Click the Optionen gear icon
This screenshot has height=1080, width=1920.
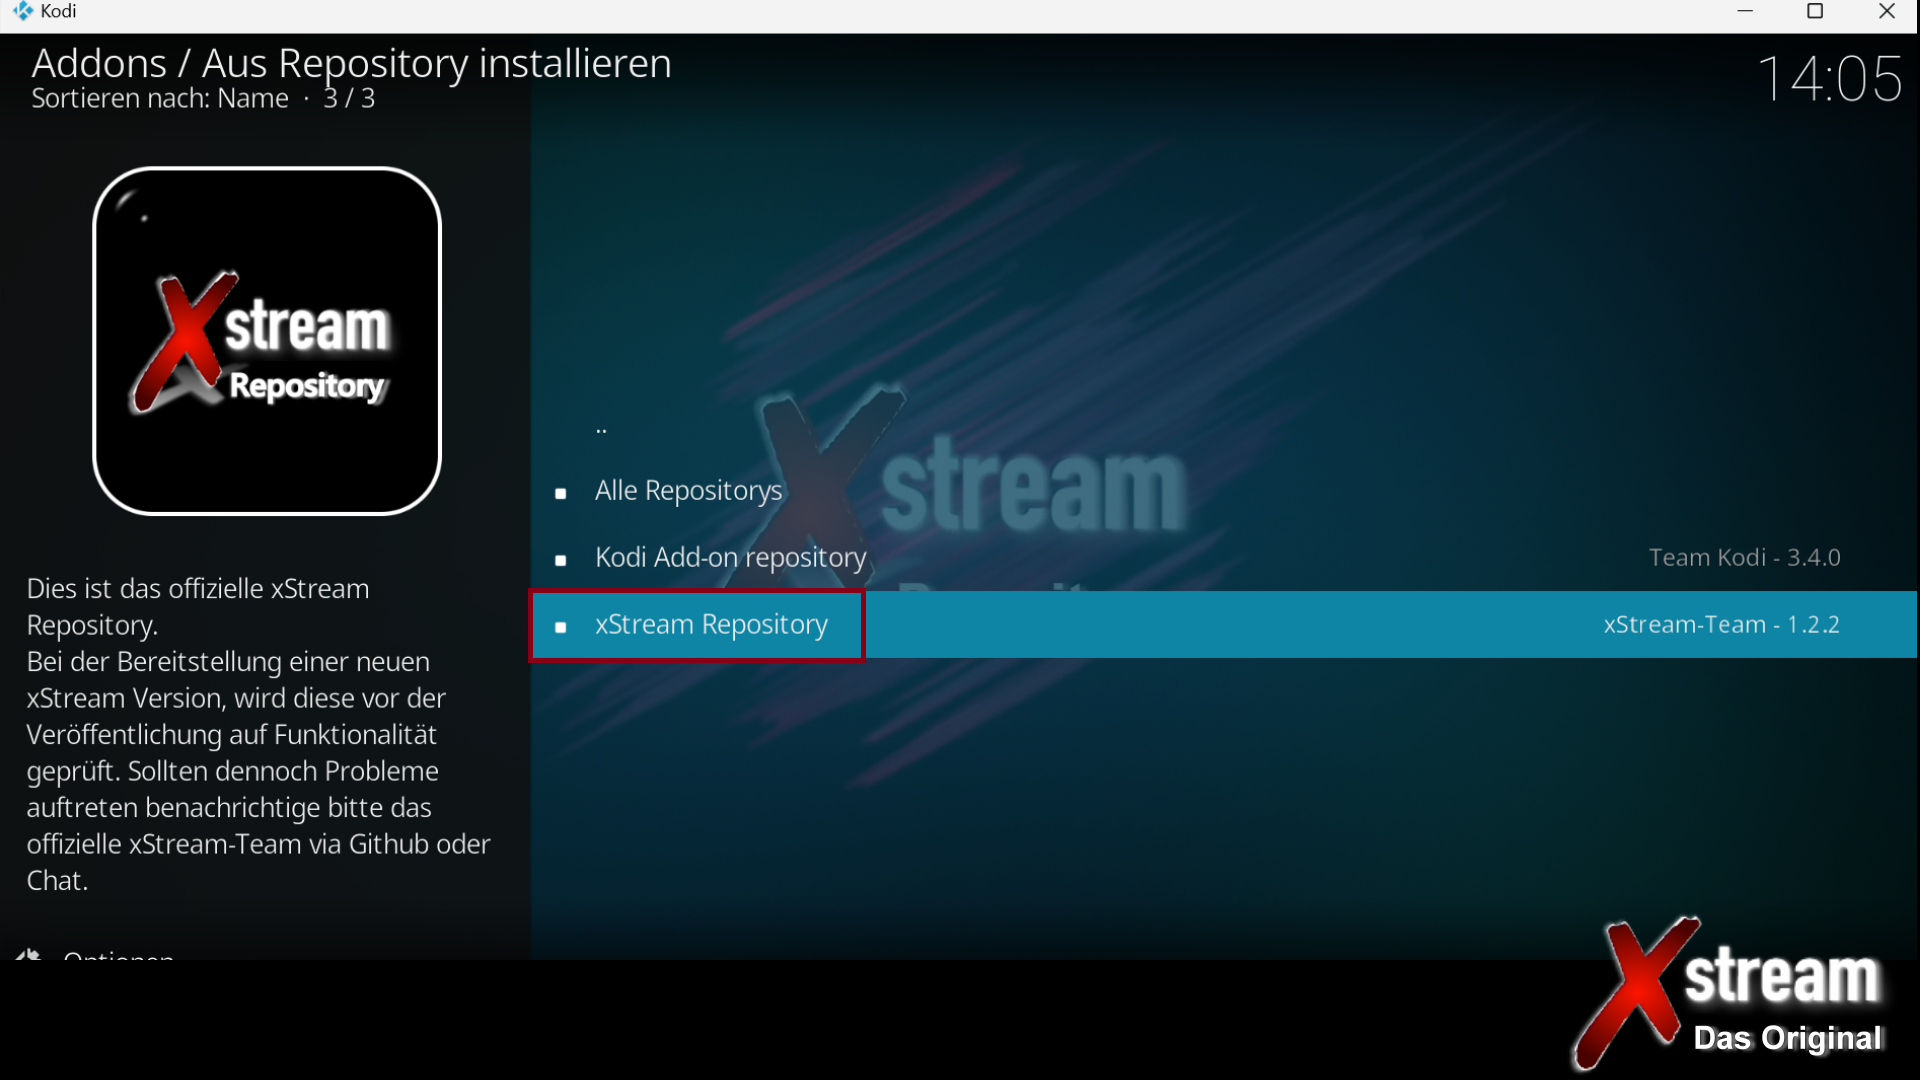[x=28, y=955]
